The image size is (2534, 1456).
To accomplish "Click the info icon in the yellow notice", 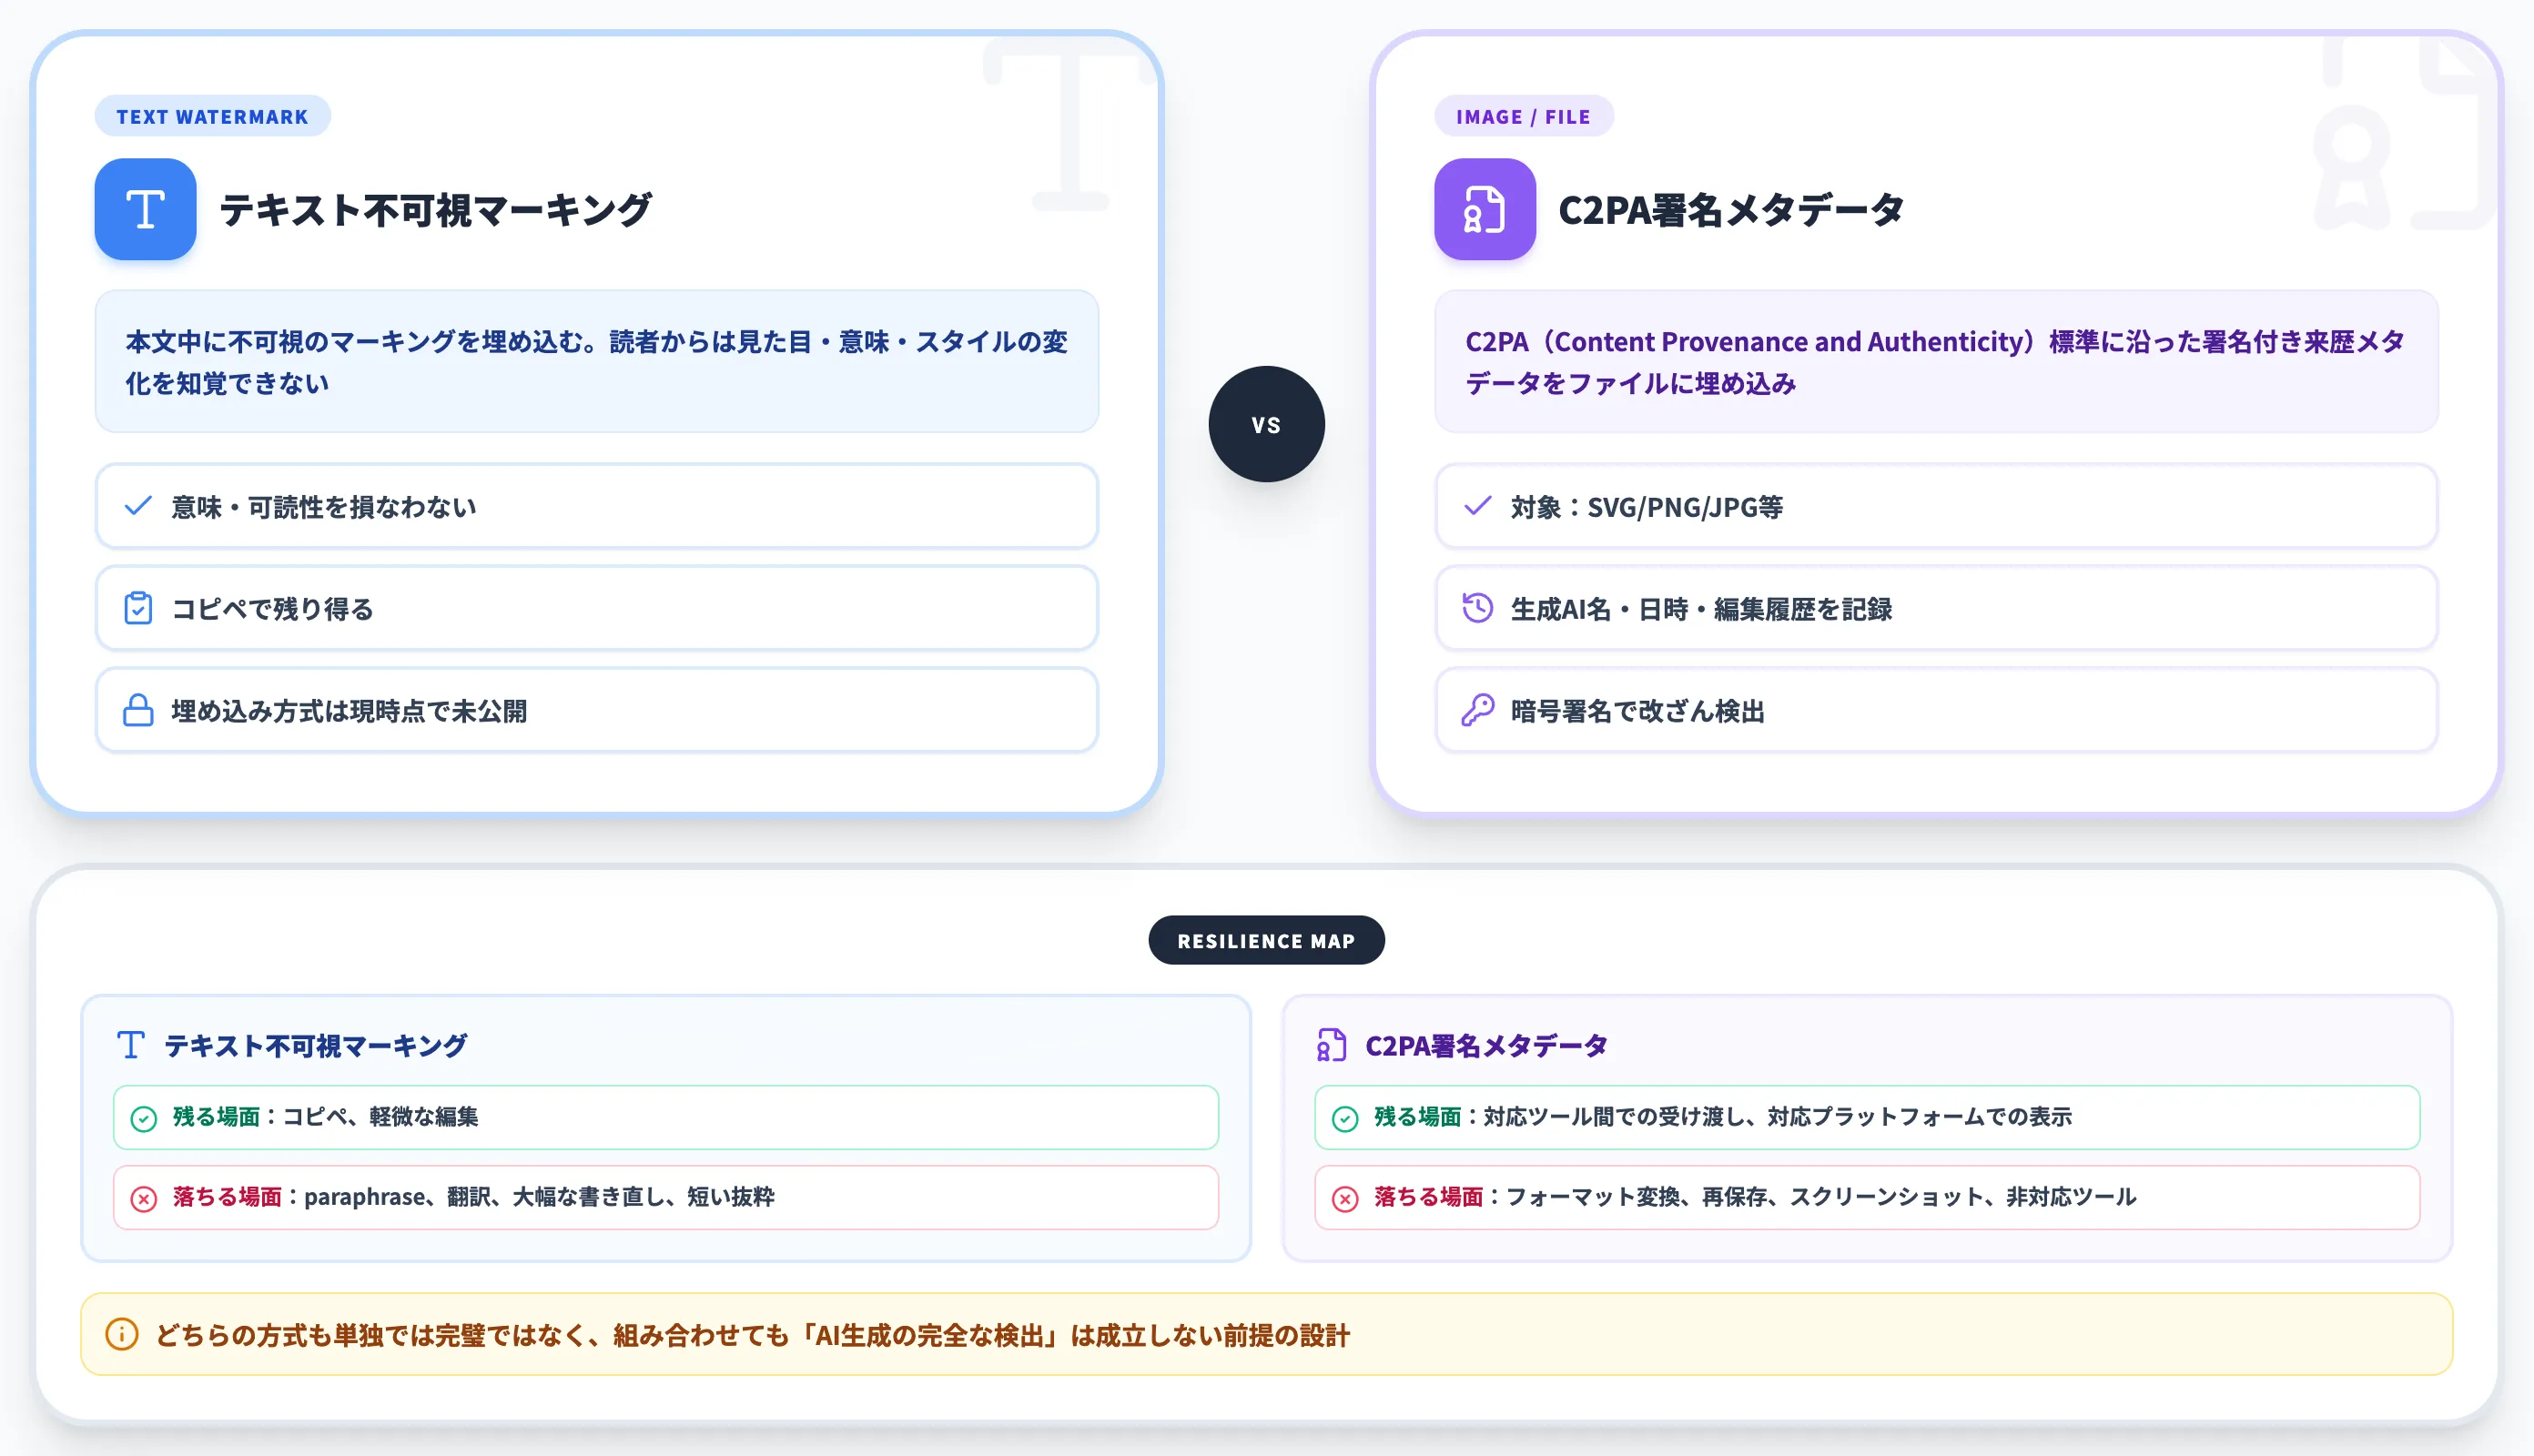I will (121, 1334).
